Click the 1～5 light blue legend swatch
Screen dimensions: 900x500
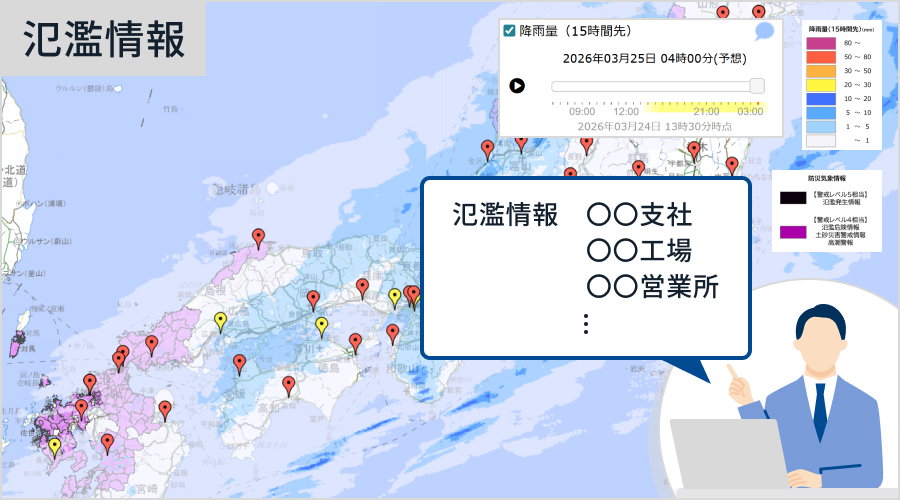coord(821,127)
